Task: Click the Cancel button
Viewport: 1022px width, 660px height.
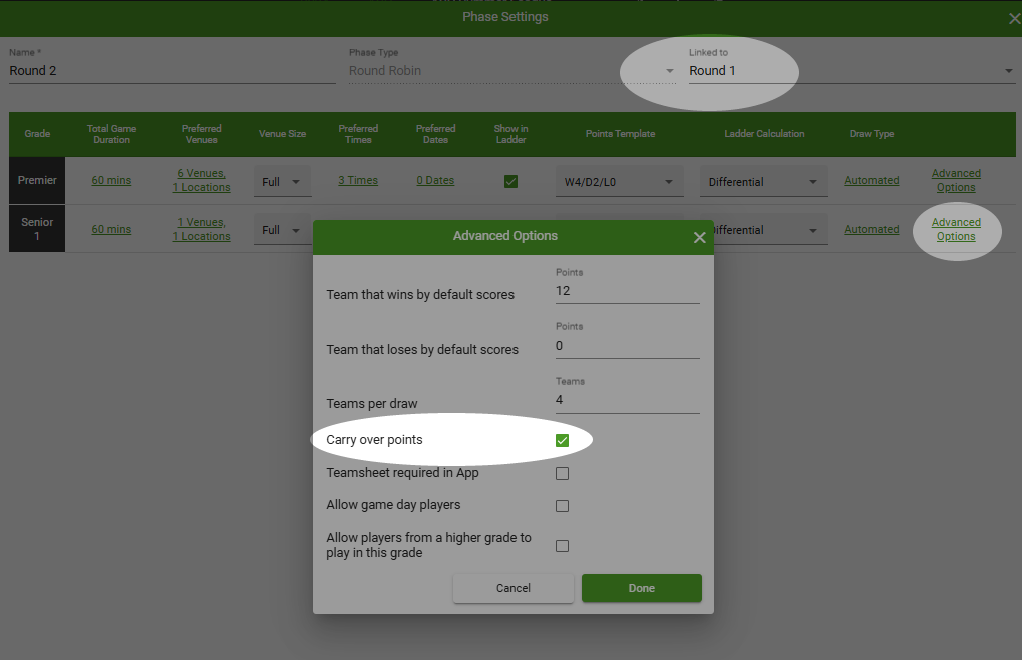Action: pos(514,588)
